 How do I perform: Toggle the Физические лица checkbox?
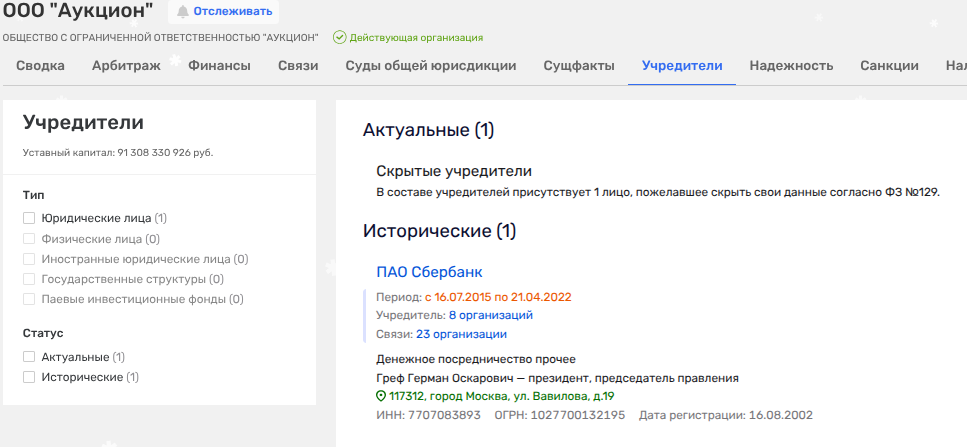[29, 239]
